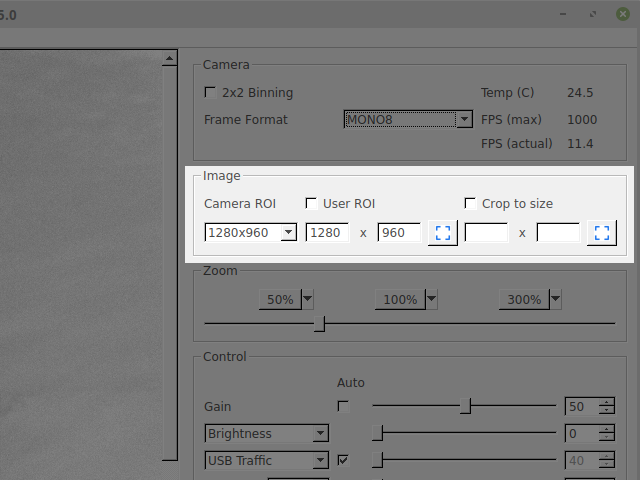Click the Crop to size frame icon button
The height and width of the screenshot is (480, 640).
[x=602, y=233]
